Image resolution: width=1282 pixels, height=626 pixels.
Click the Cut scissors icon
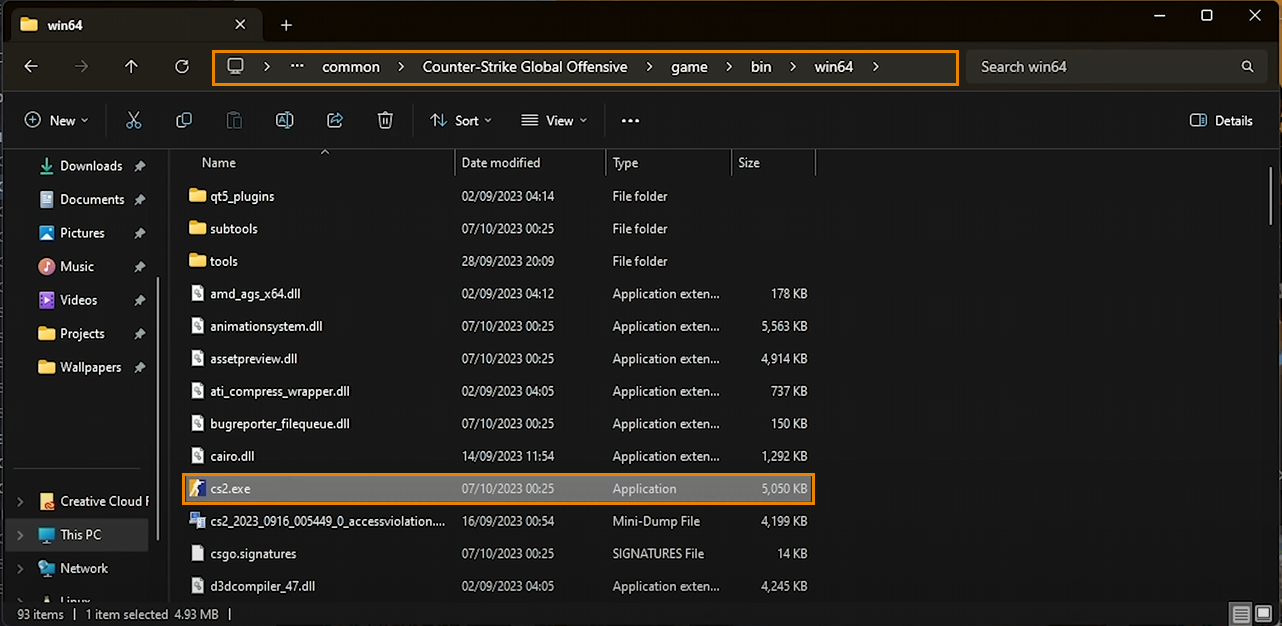(x=133, y=120)
